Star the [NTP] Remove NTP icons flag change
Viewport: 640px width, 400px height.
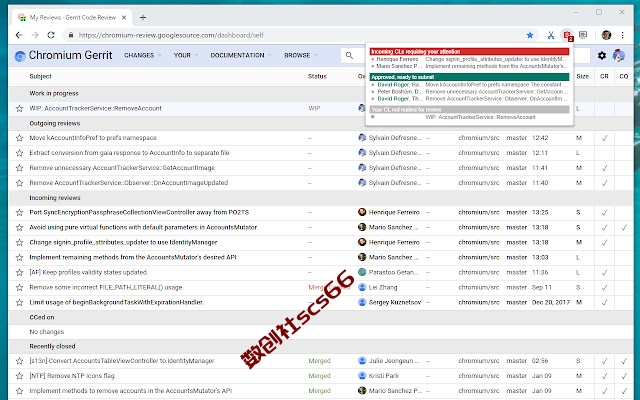(19, 376)
